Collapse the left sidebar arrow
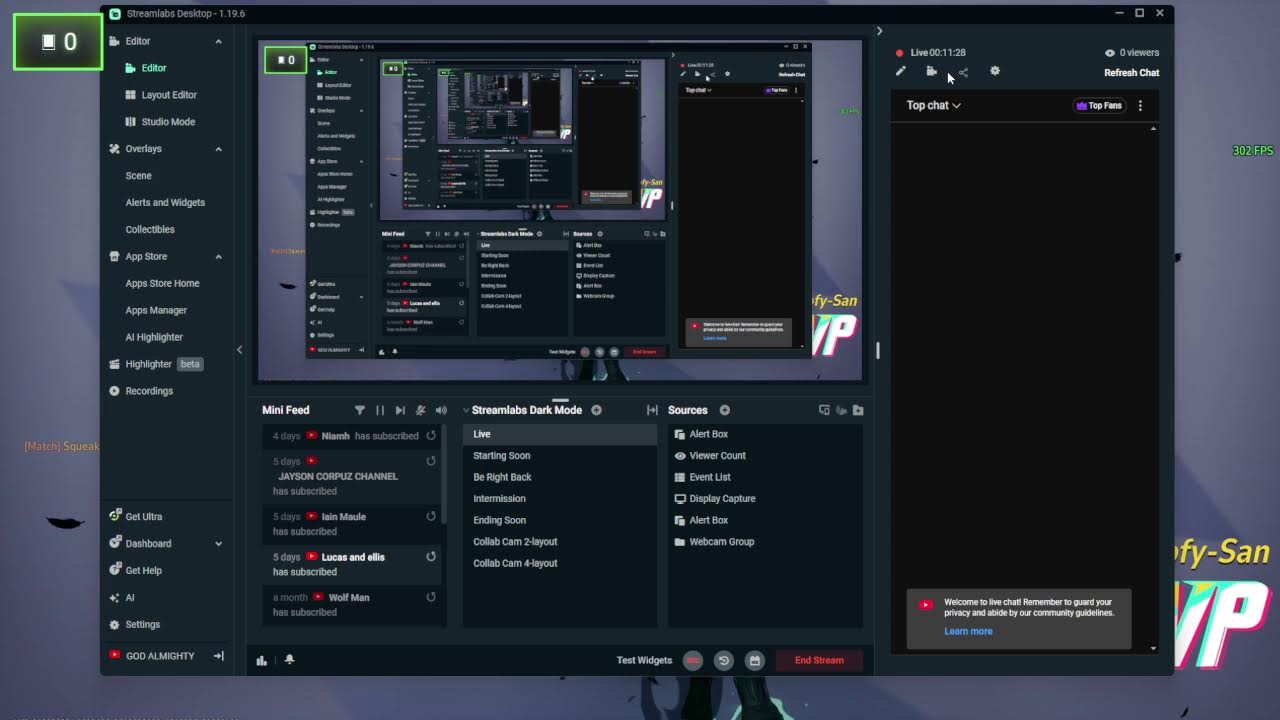This screenshot has width=1280, height=720. (x=239, y=350)
